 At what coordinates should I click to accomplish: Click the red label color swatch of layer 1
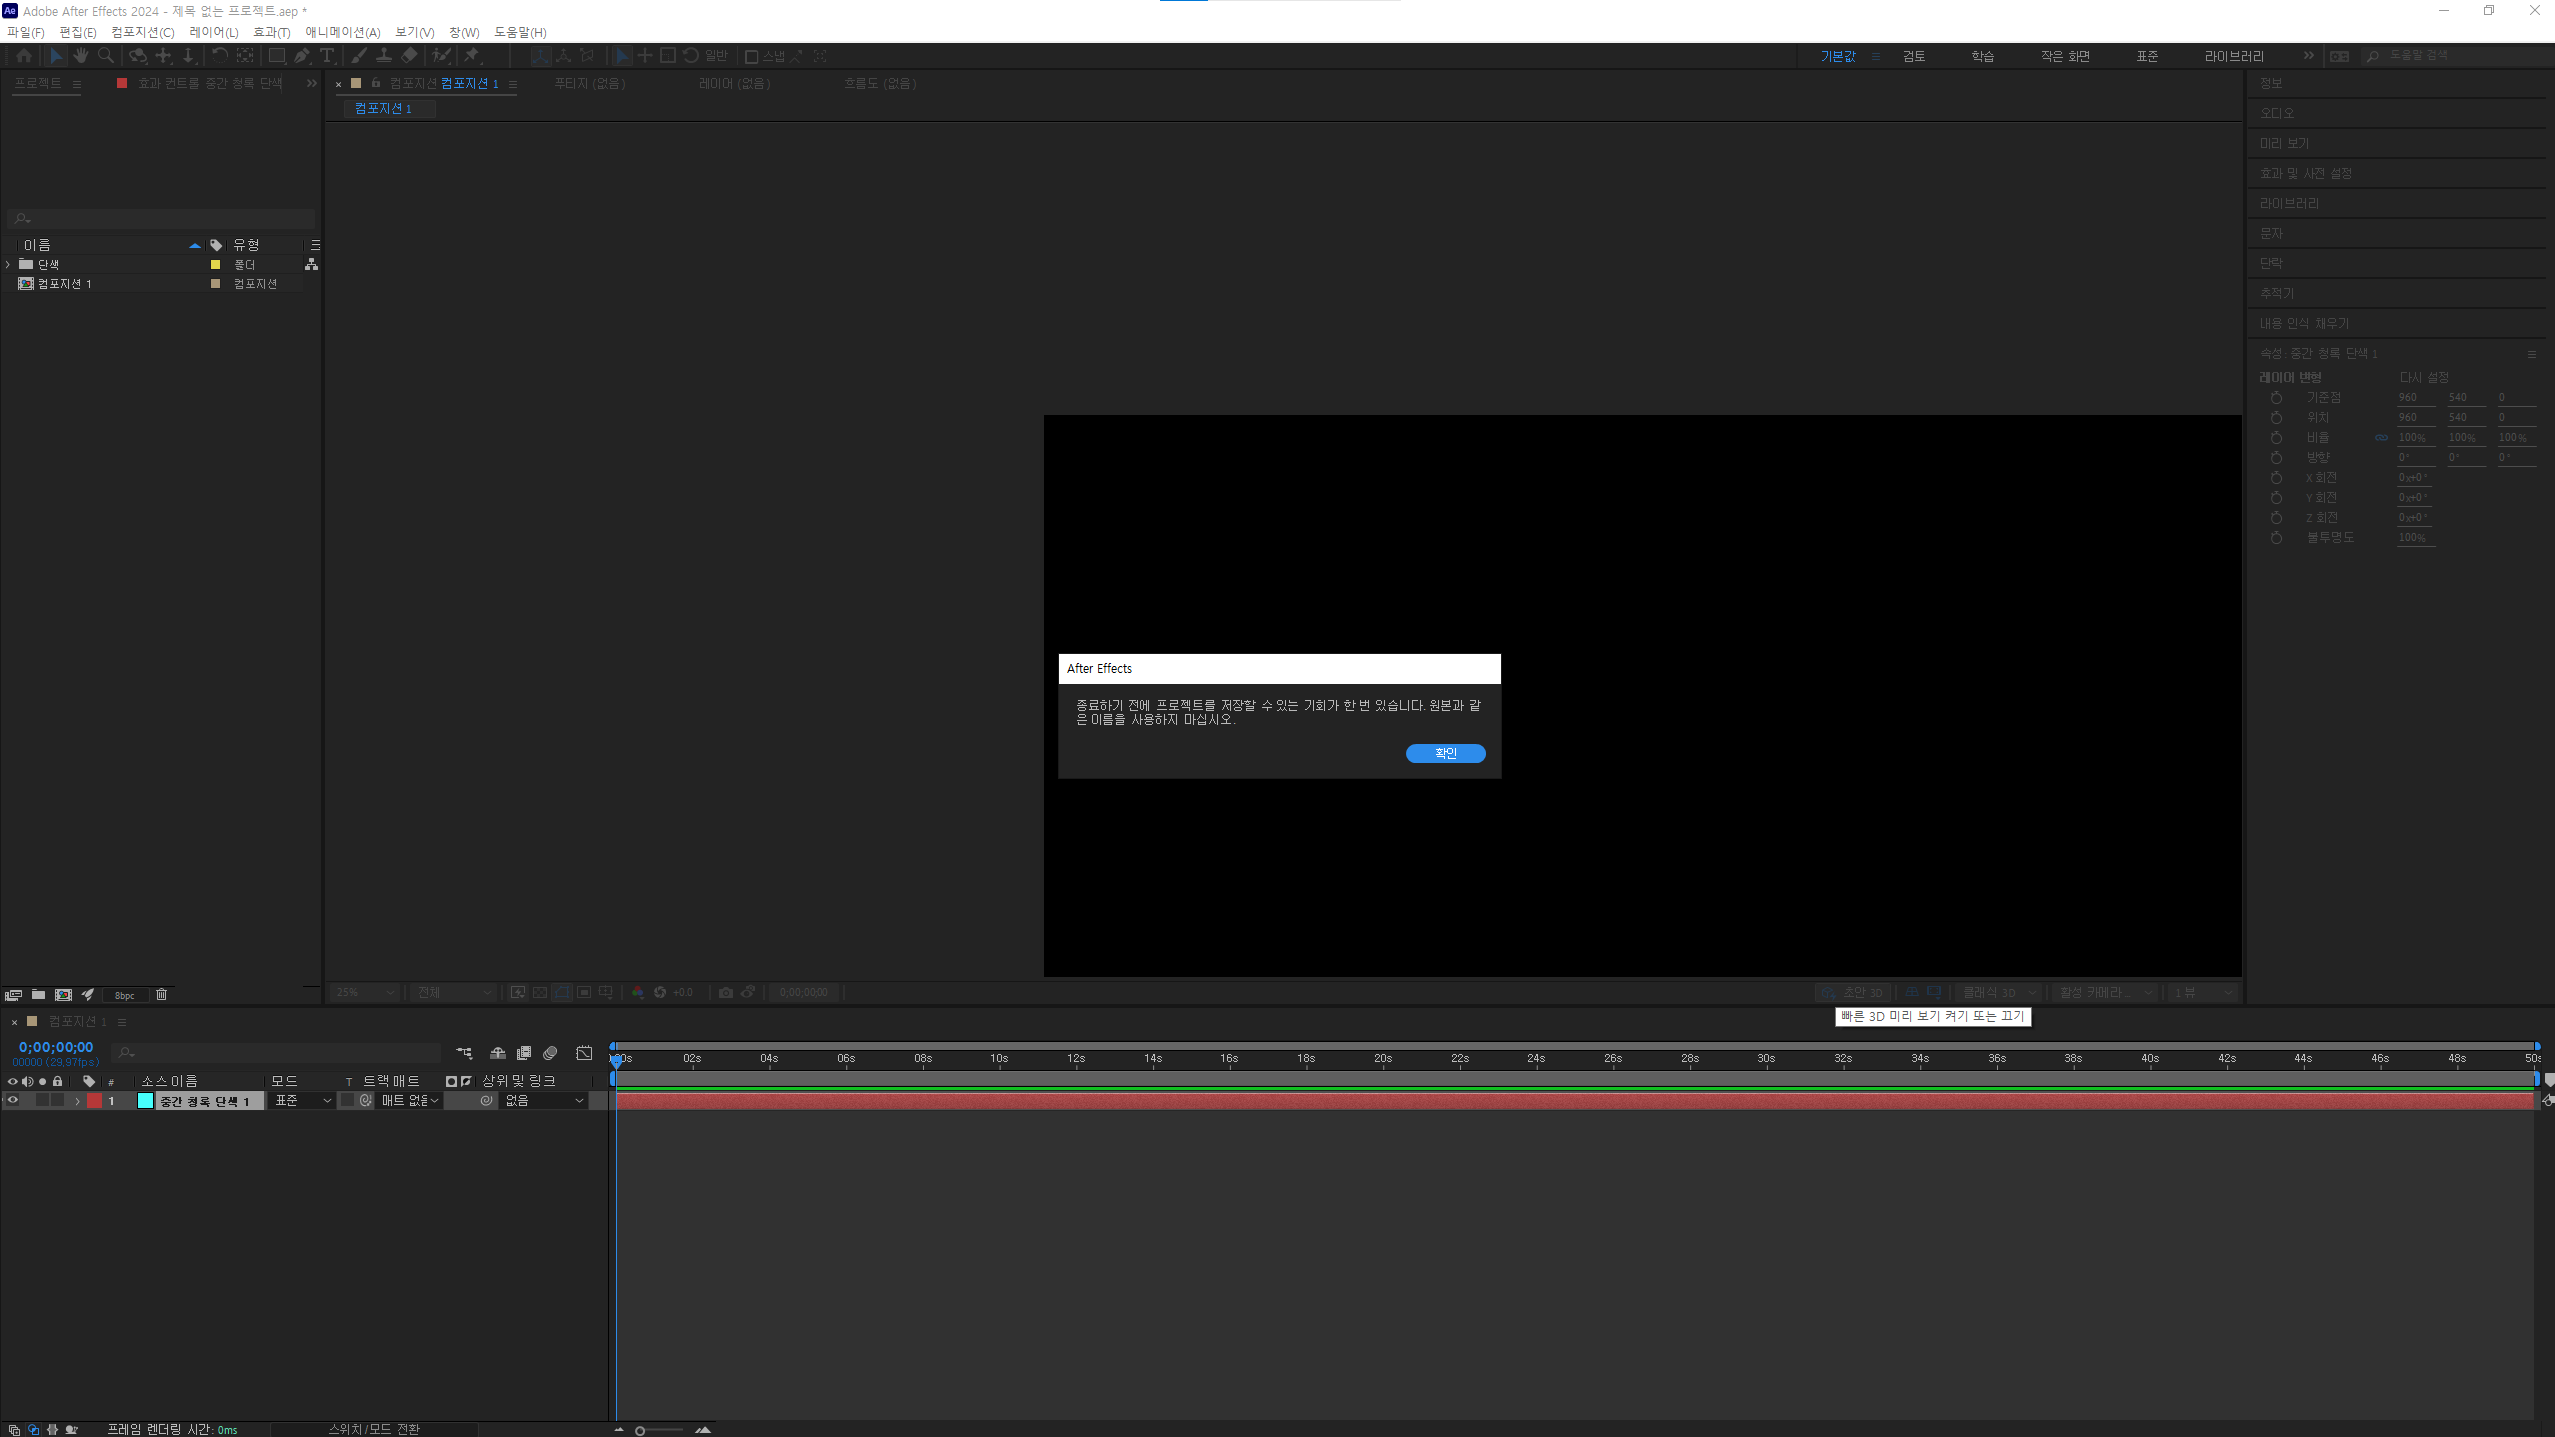pos(94,1100)
